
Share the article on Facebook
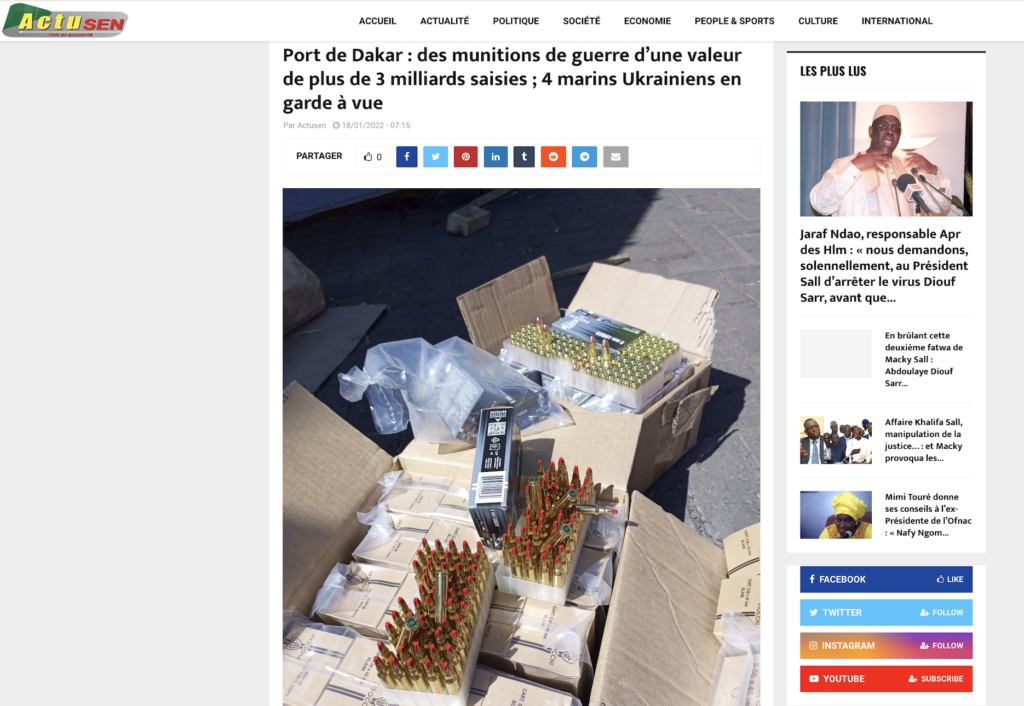coord(406,157)
